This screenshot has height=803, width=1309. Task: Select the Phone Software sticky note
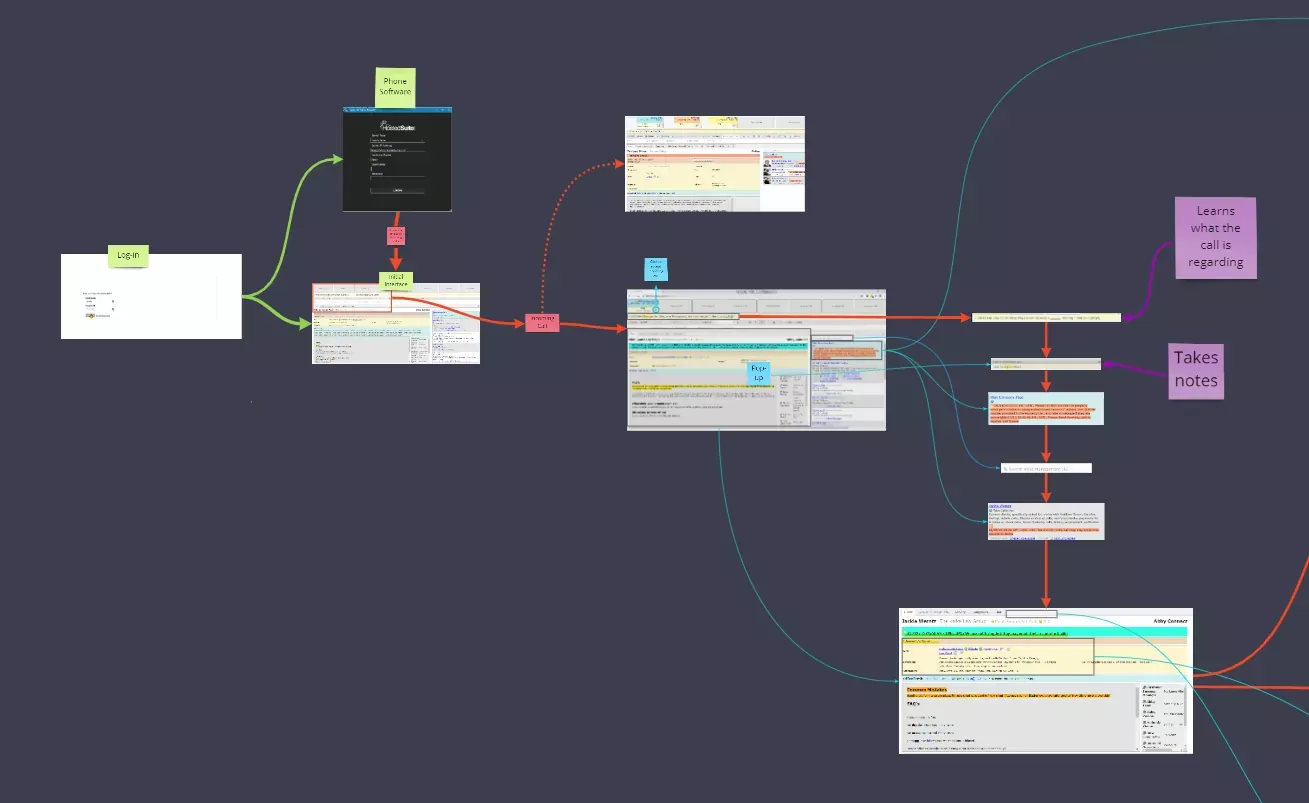(395, 86)
